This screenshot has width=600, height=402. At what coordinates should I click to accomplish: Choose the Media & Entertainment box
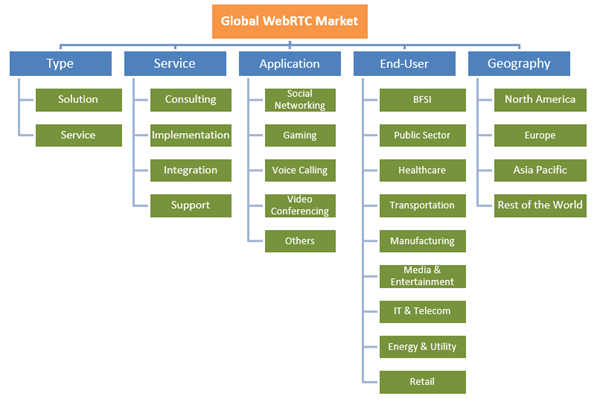pos(422,276)
